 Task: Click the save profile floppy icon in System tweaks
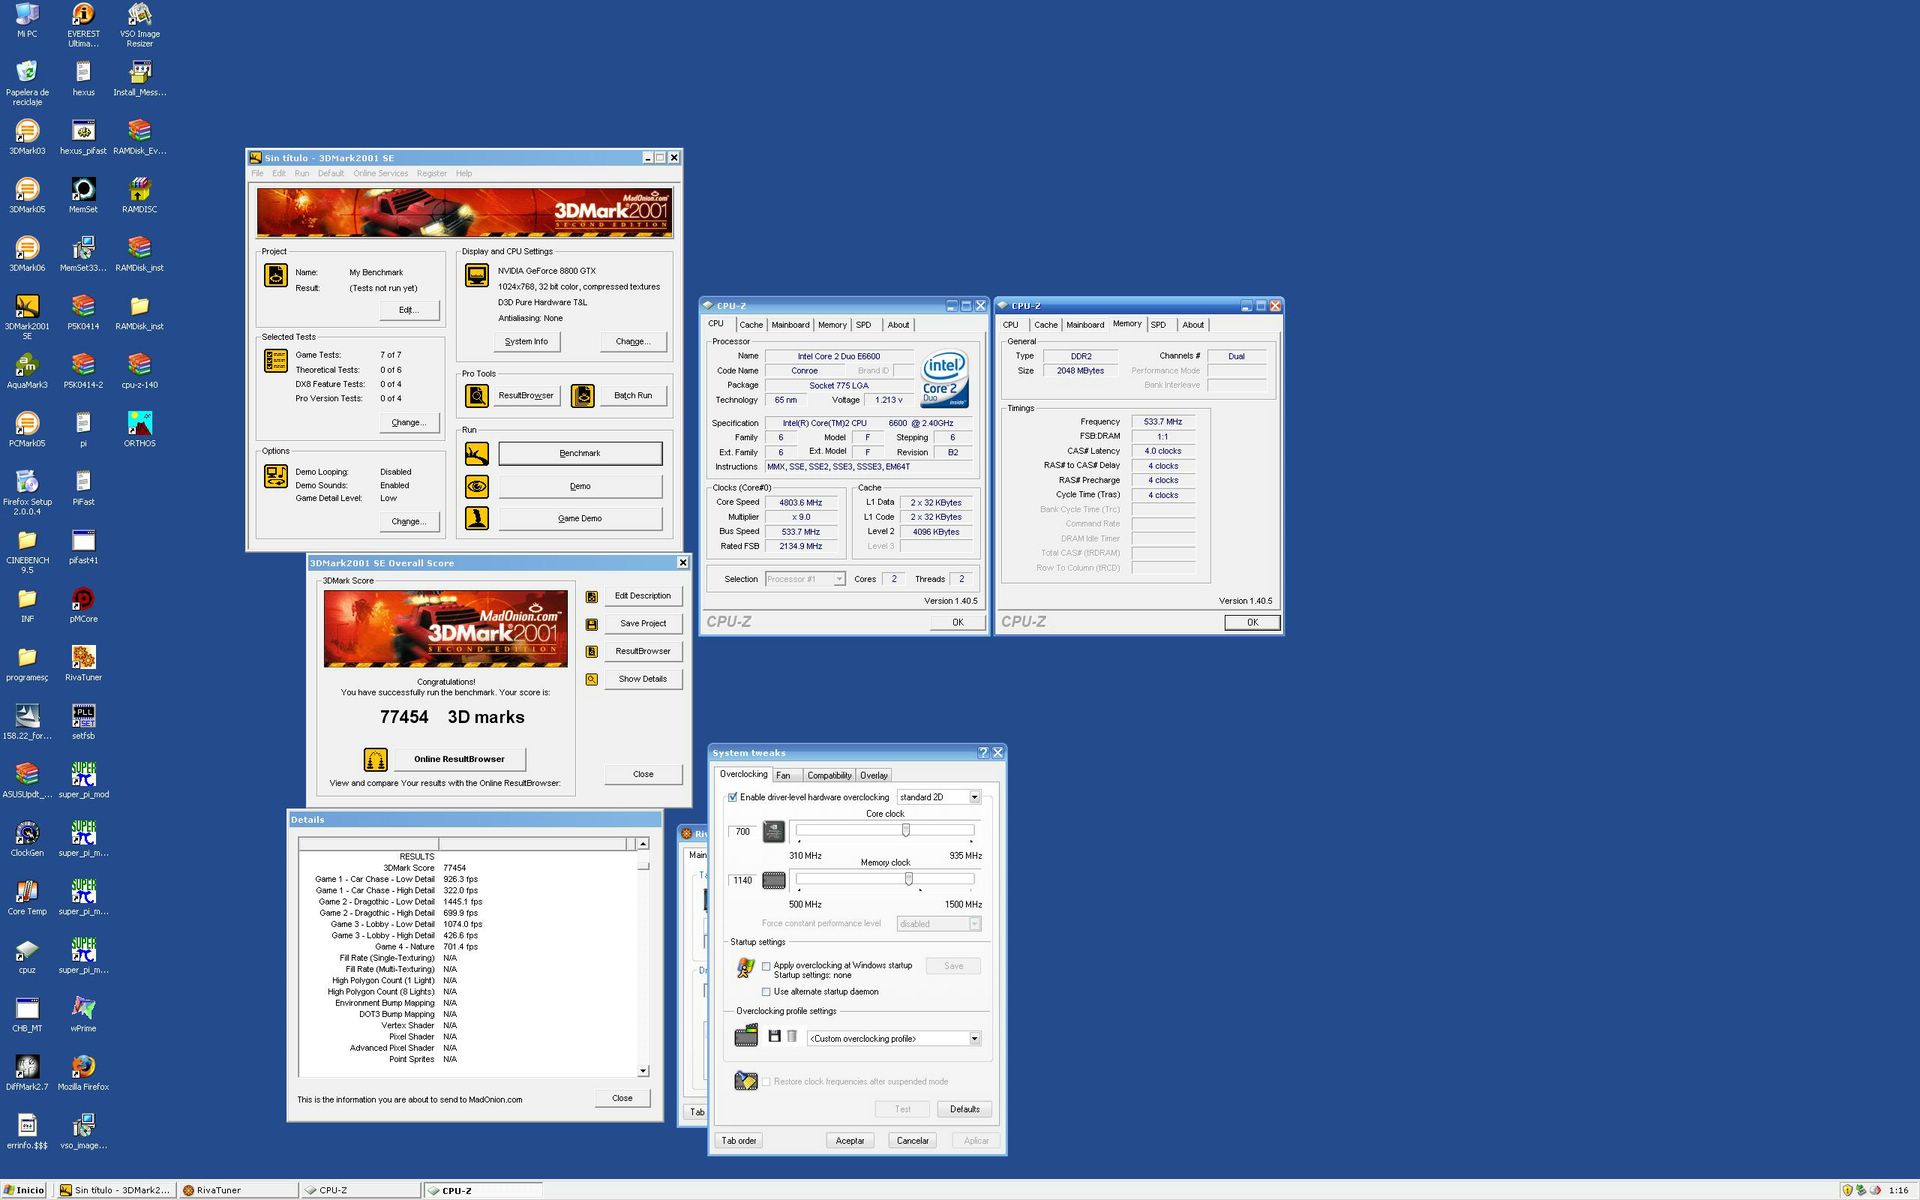[774, 1037]
